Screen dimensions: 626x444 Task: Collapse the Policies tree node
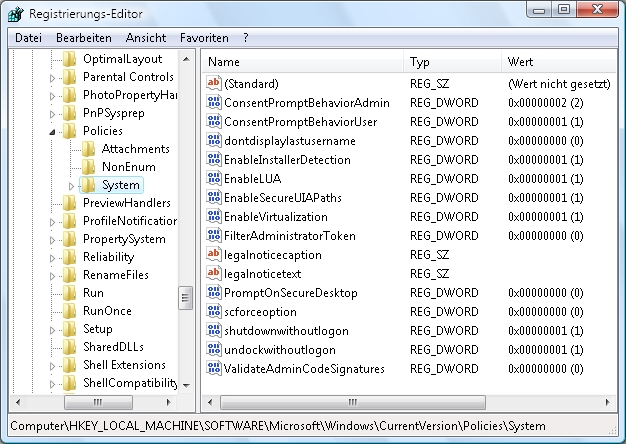54,131
